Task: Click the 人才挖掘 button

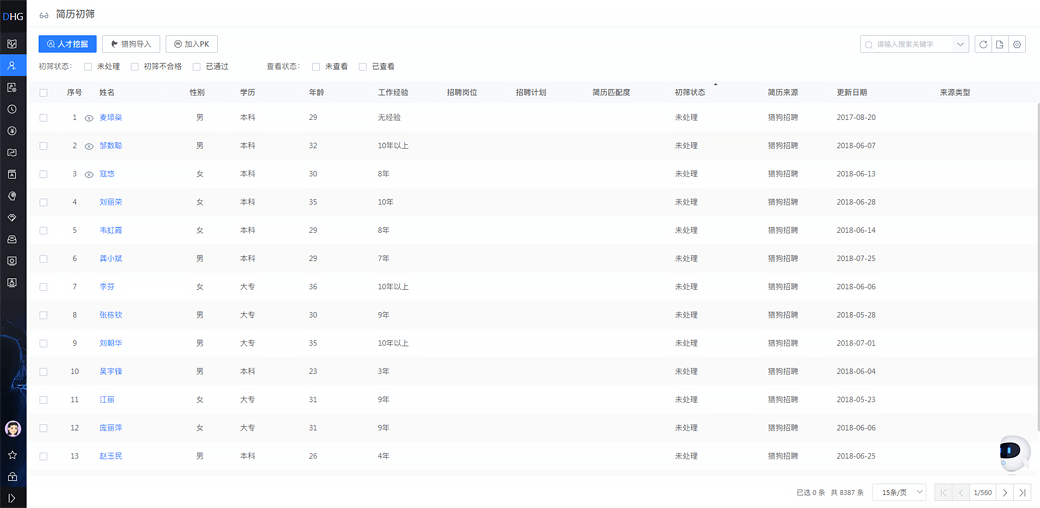Action: click(x=67, y=44)
